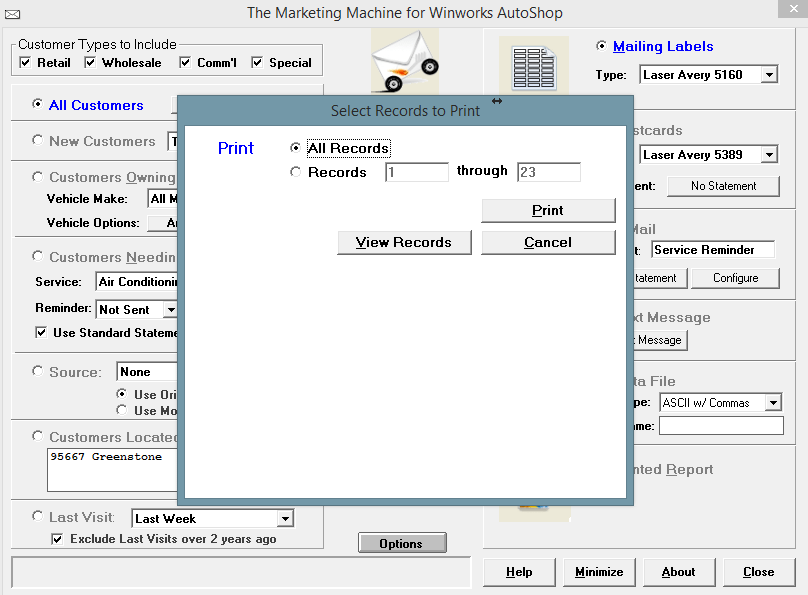Click the mailing labels sheet icon

click(x=533, y=66)
